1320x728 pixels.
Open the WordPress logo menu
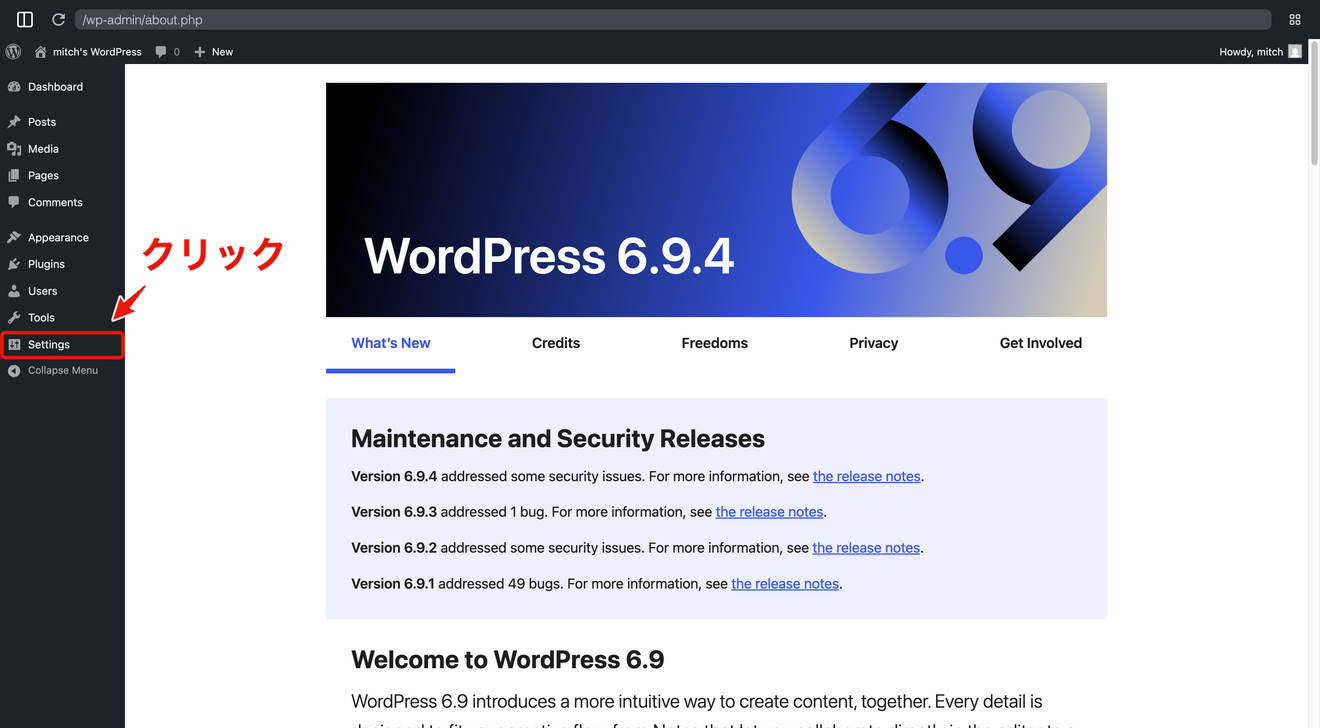(x=13, y=51)
